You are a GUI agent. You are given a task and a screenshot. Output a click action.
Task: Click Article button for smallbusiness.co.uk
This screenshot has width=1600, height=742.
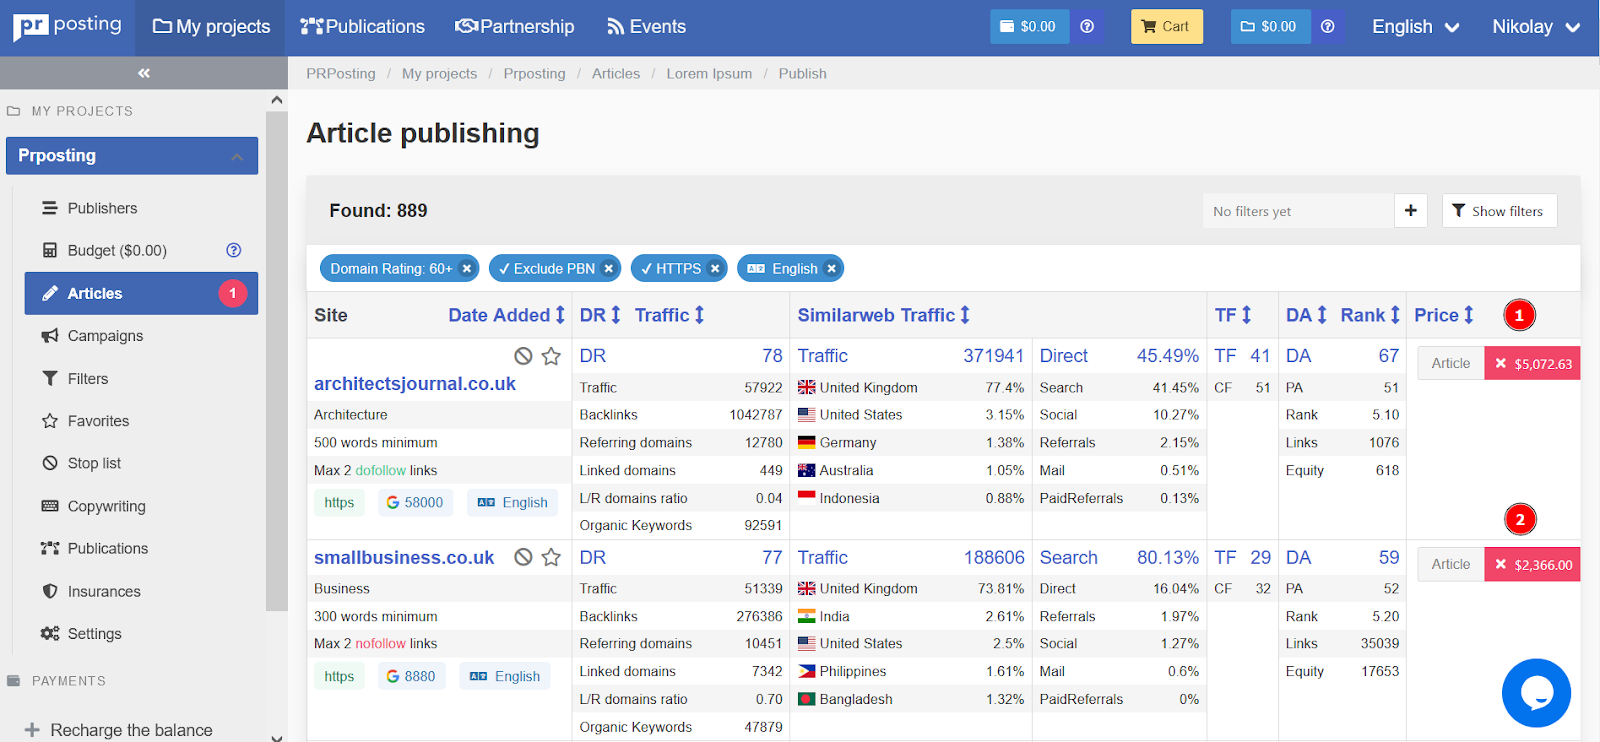click(1451, 564)
